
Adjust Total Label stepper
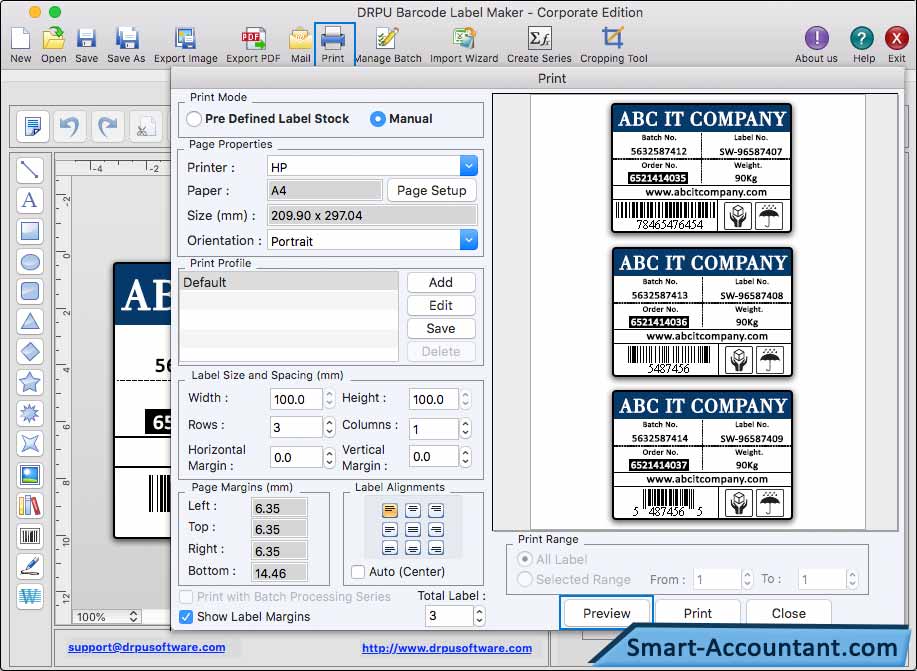click(479, 615)
